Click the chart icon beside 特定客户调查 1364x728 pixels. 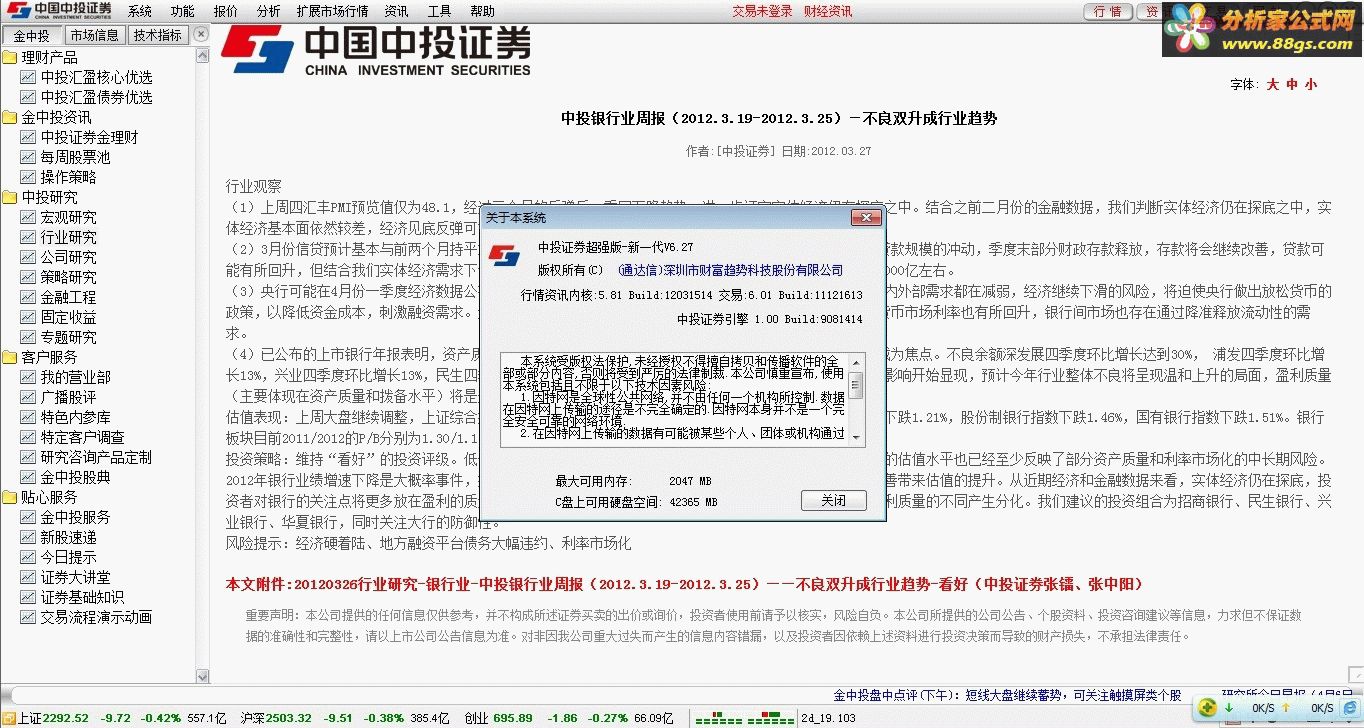(x=28, y=437)
